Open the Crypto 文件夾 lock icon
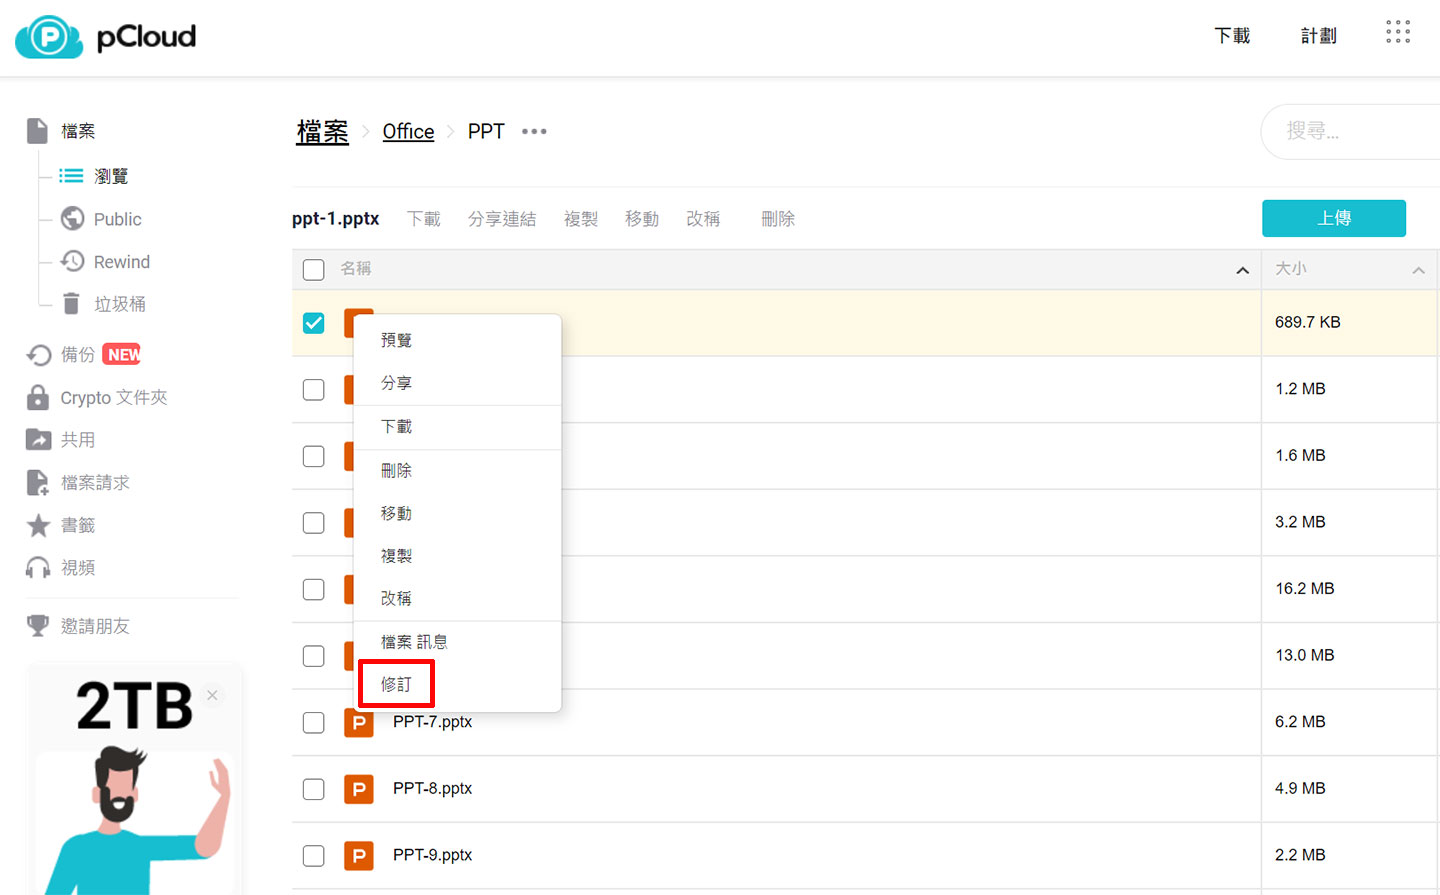The height and width of the screenshot is (895, 1440). pos(37,397)
